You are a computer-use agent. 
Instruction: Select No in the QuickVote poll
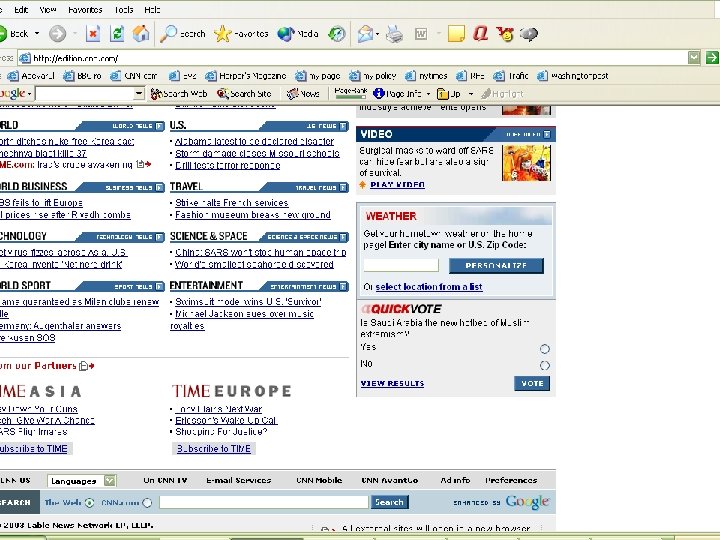point(545,366)
